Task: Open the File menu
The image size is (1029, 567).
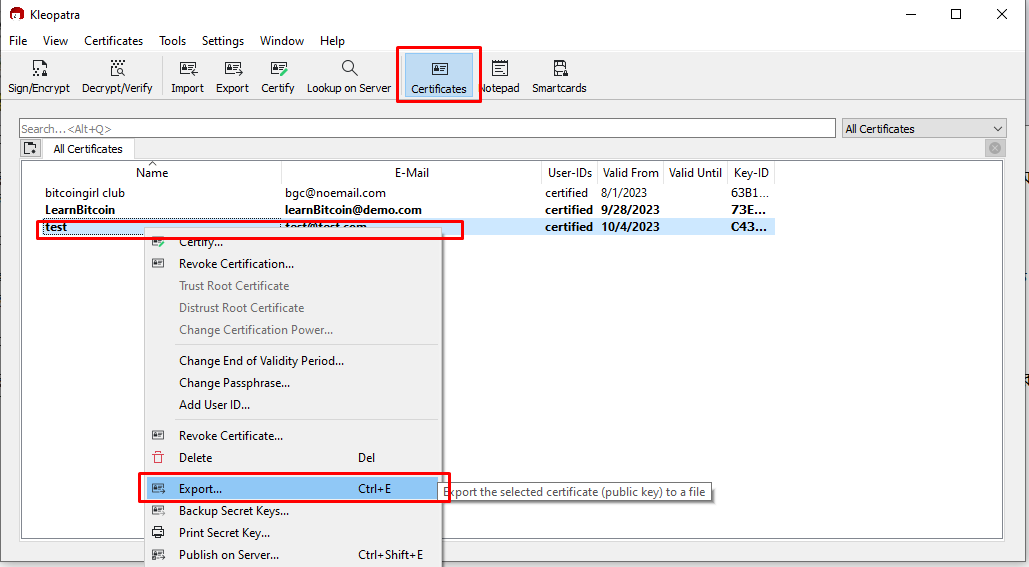Action: 18,41
